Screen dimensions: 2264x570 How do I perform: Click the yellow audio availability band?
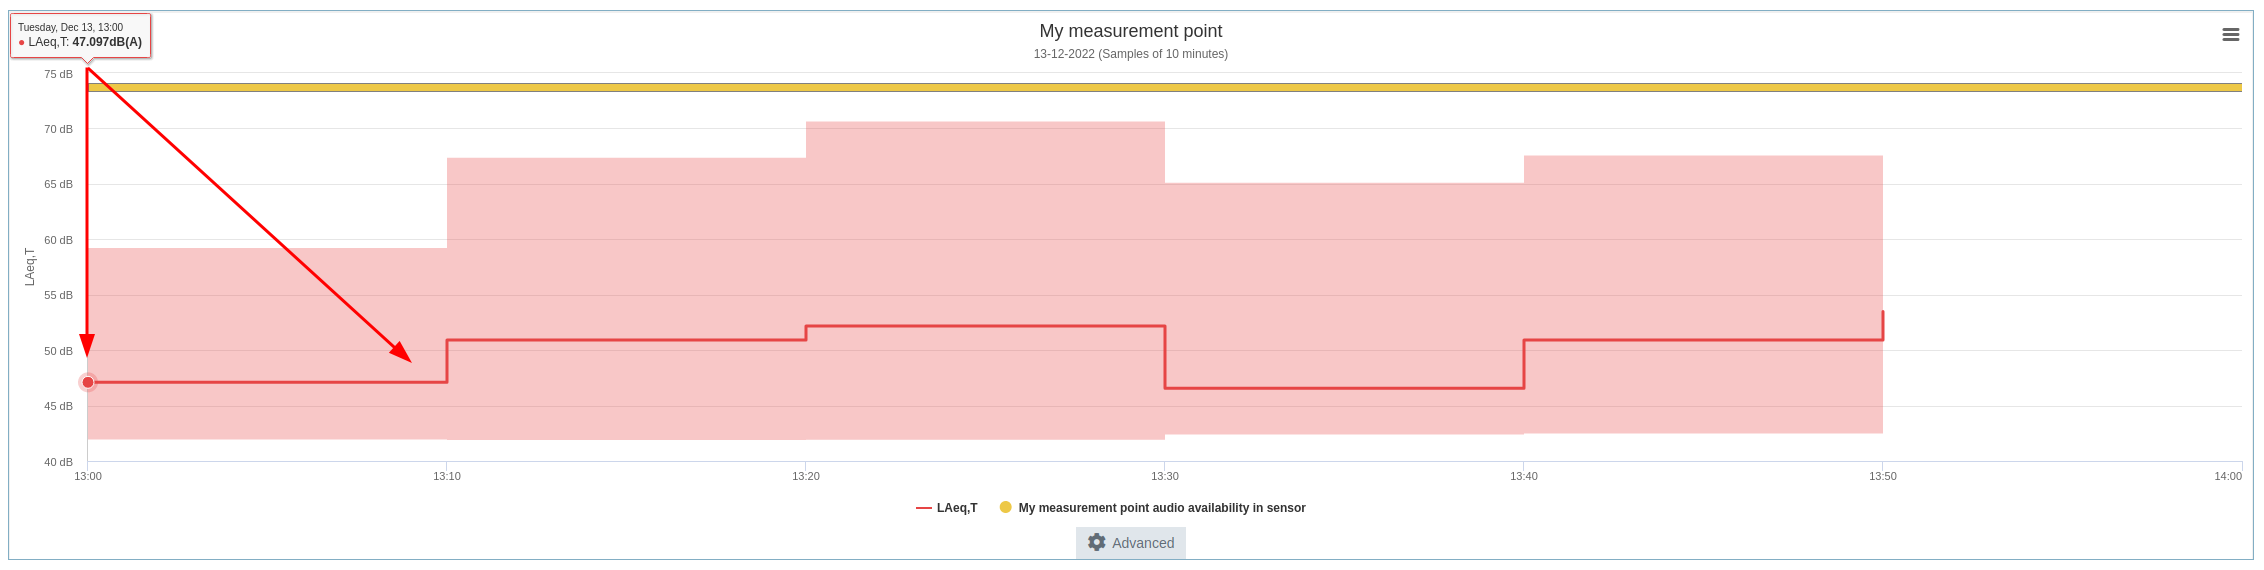(1200, 88)
